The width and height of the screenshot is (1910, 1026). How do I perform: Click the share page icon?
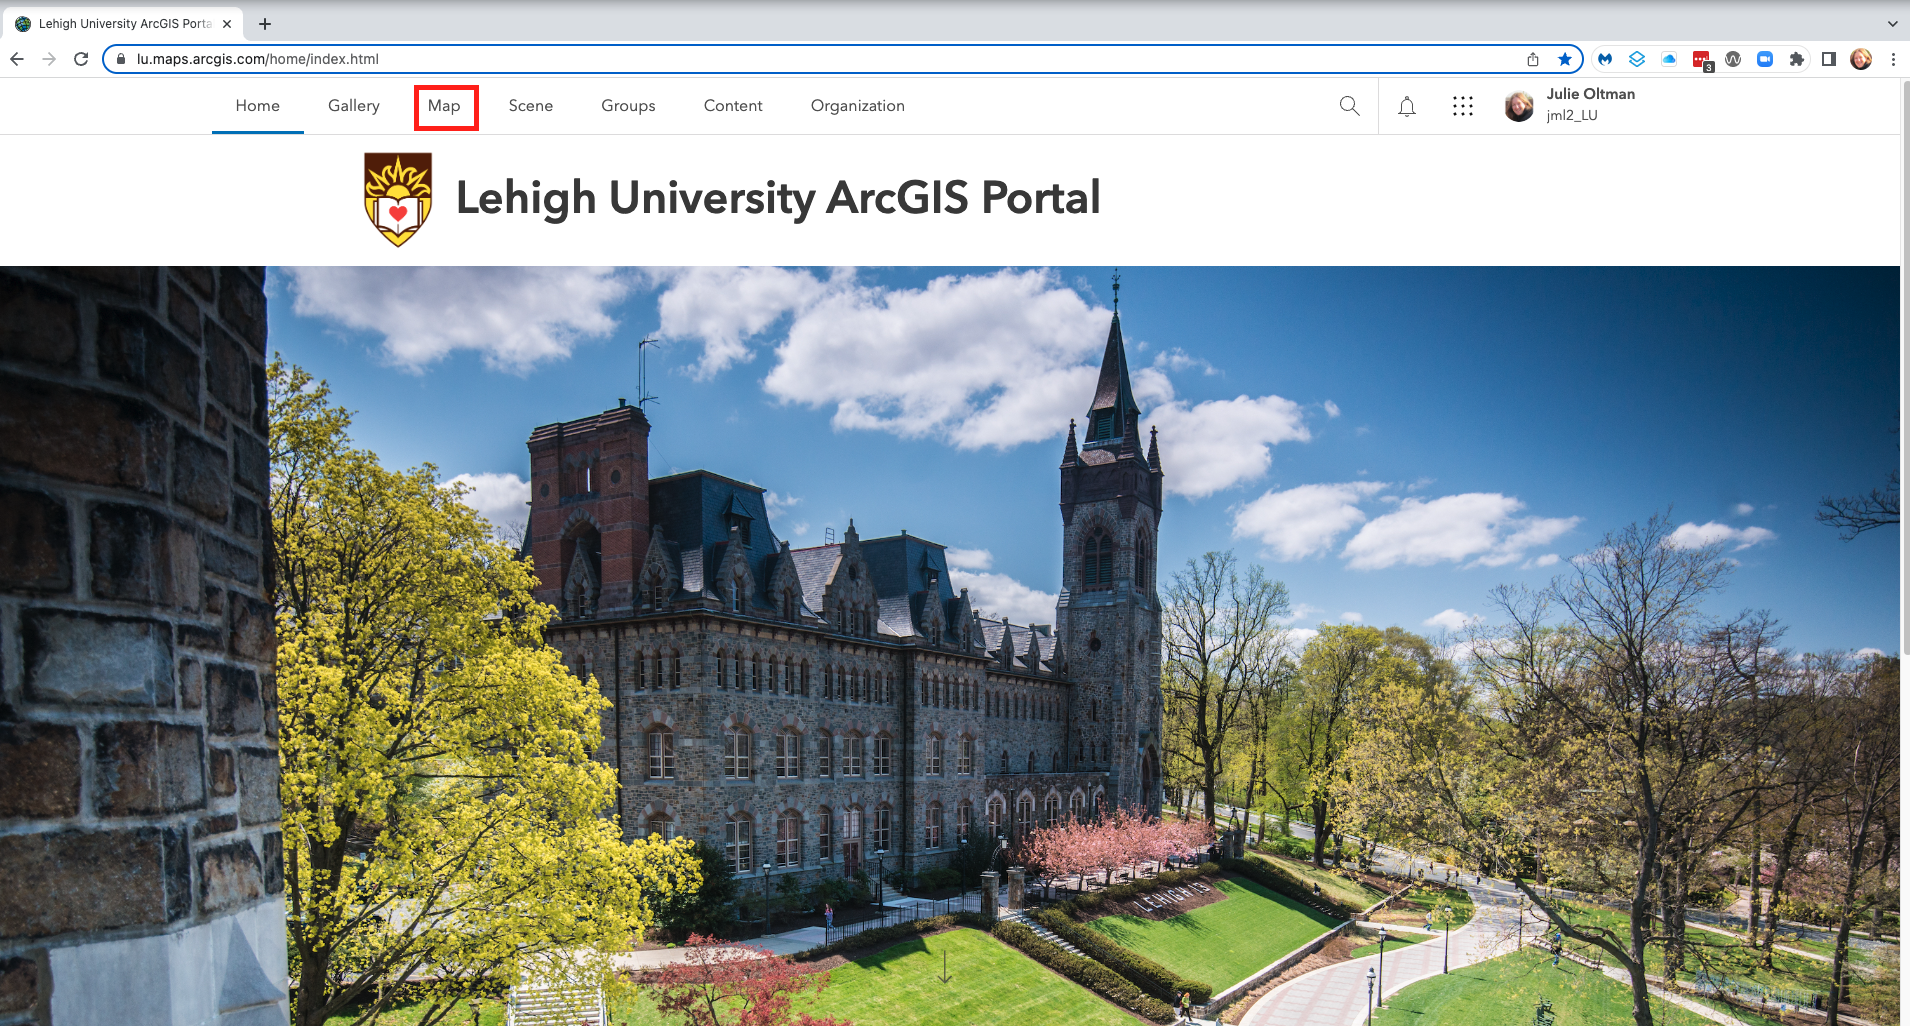(x=1533, y=59)
